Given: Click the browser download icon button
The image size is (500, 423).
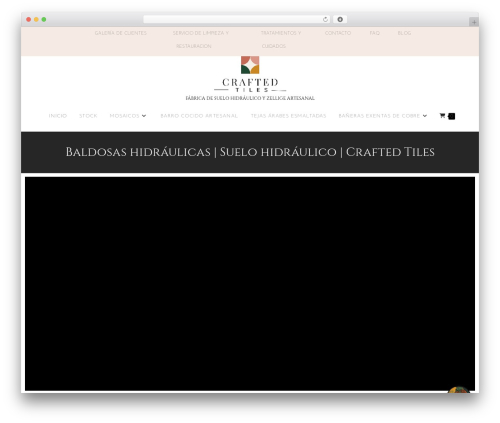Looking at the screenshot, I should 340,20.
